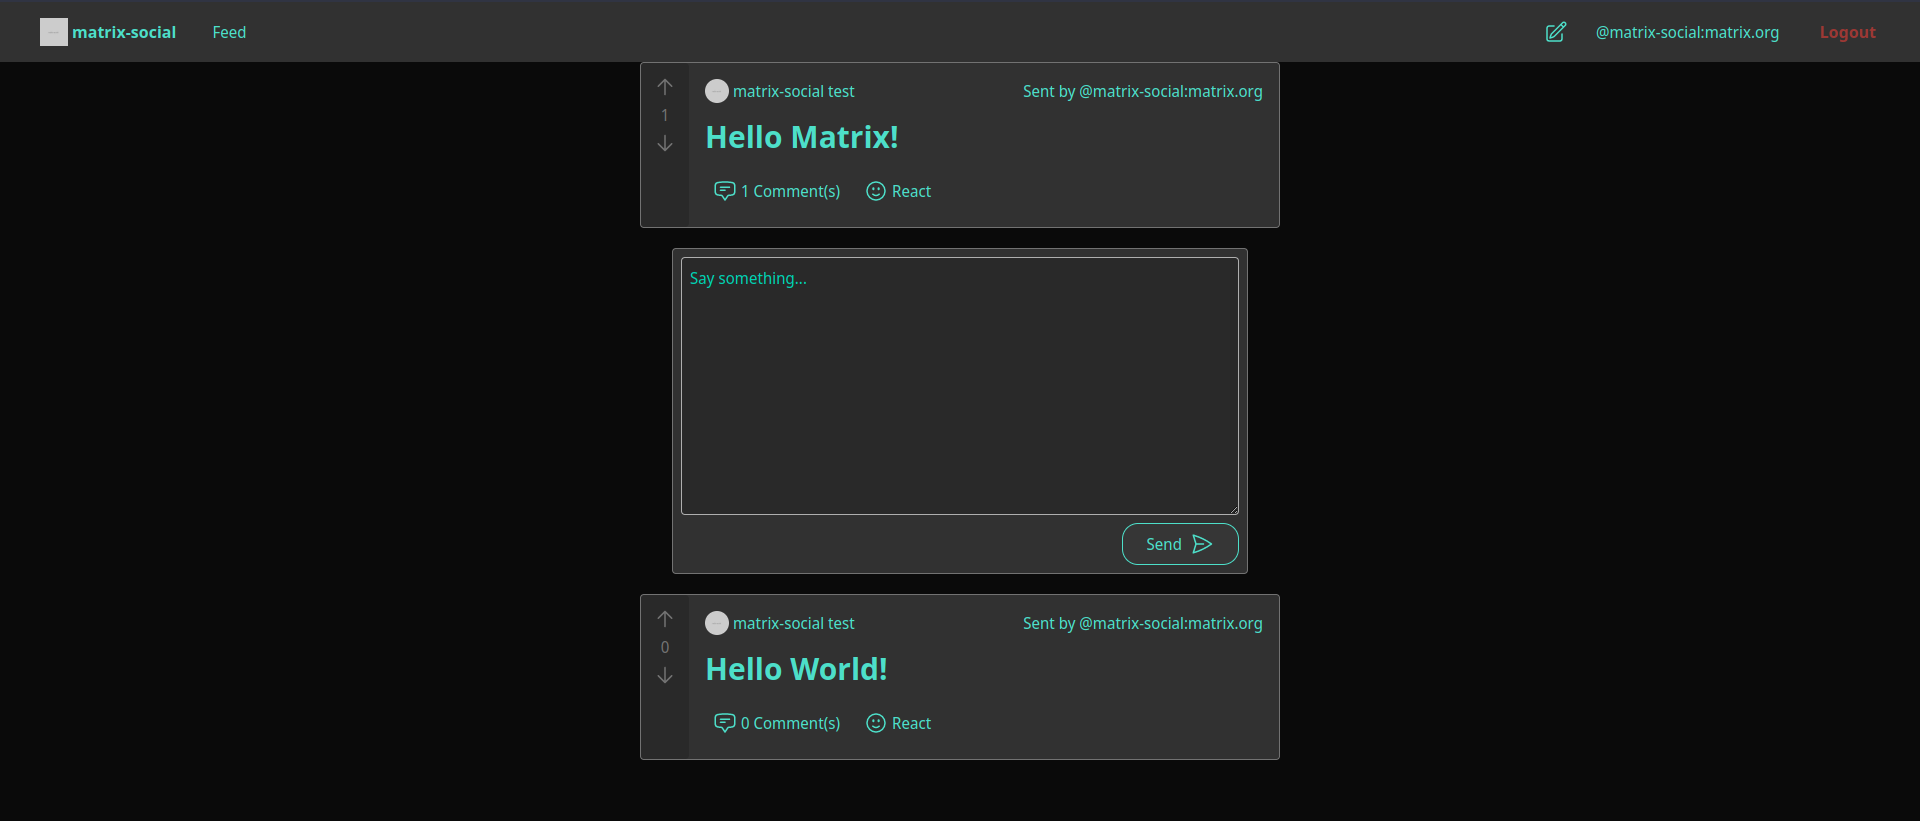The width and height of the screenshot is (1920, 821).
Task: Click the matrix-social logo image
Action: [54, 32]
